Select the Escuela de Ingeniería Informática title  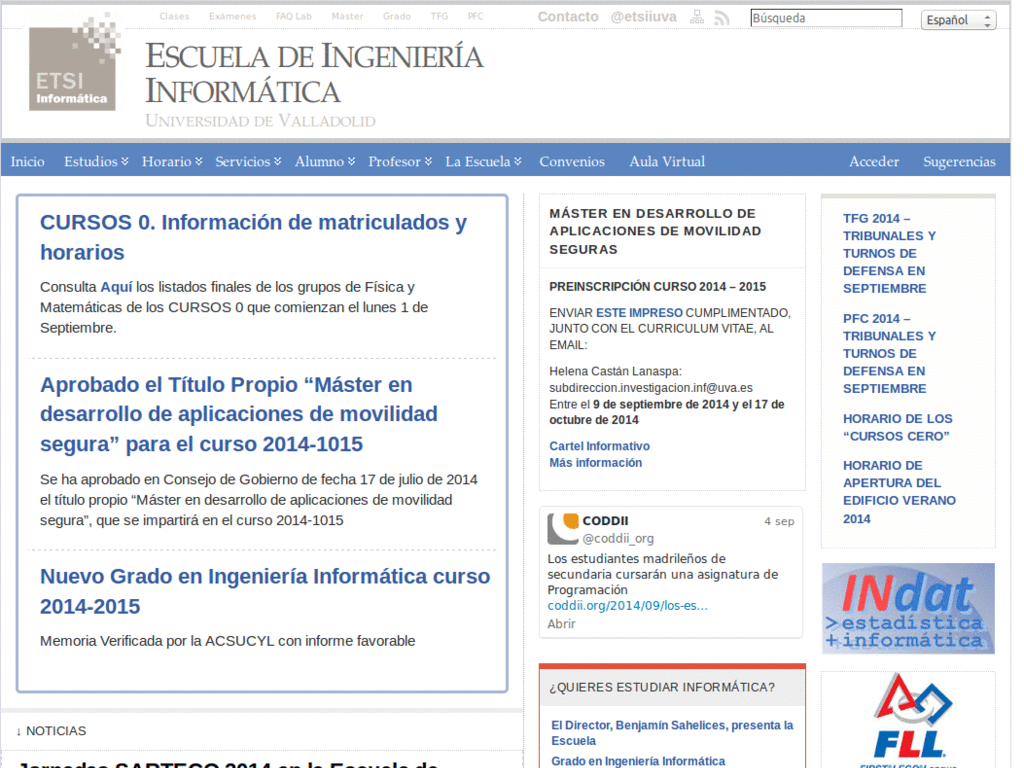(x=313, y=73)
